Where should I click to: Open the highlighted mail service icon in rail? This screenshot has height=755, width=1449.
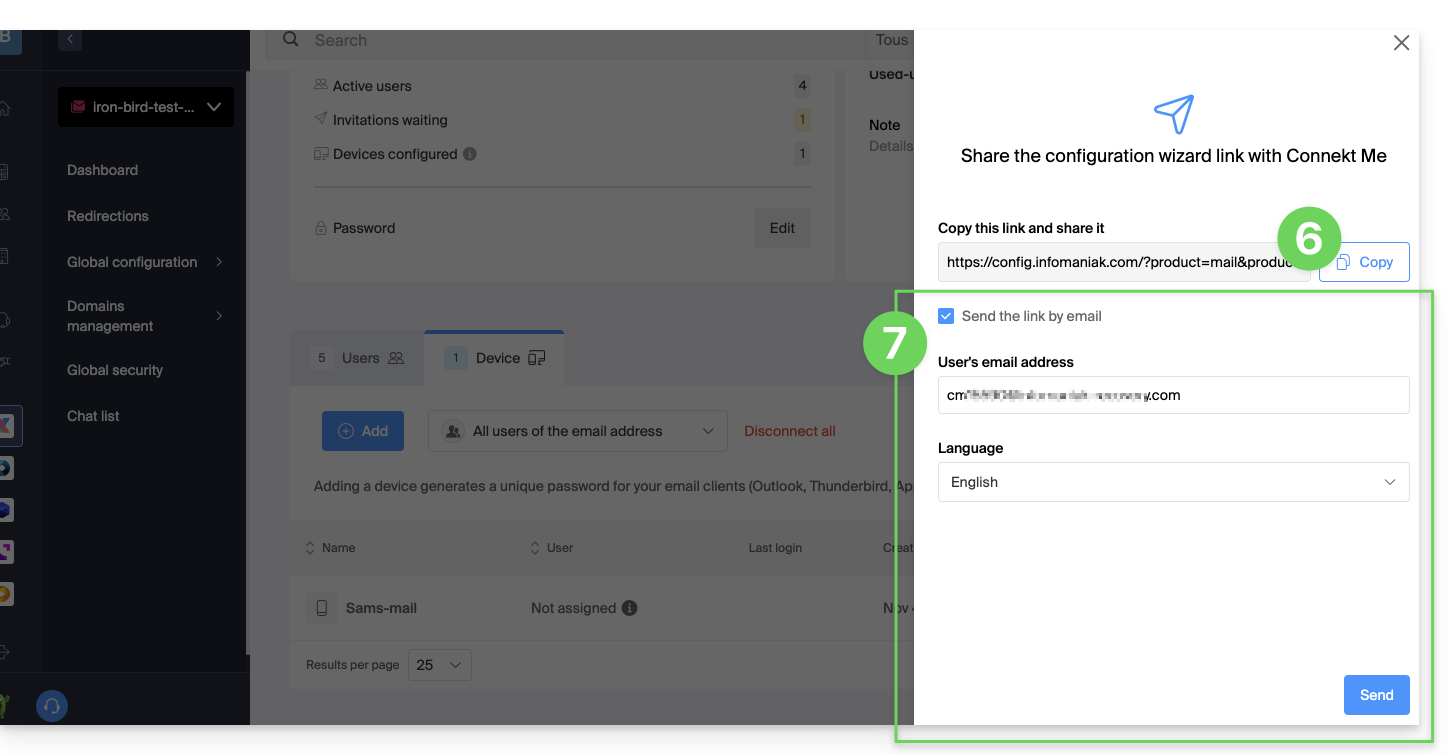tap(10, 426)
